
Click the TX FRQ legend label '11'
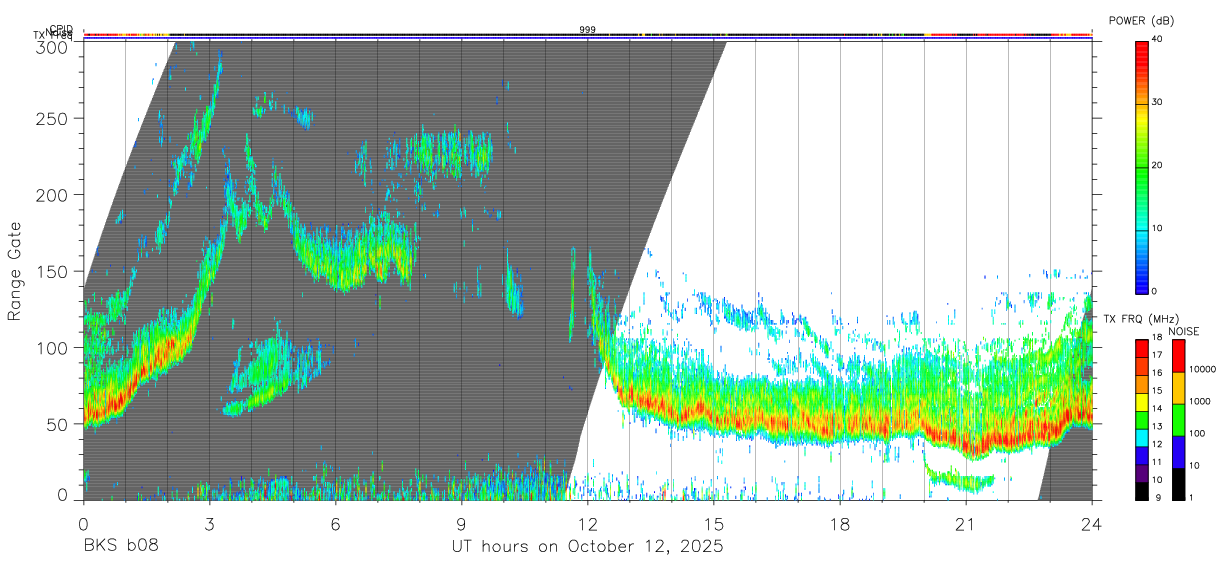click(x=1159, y=462)
